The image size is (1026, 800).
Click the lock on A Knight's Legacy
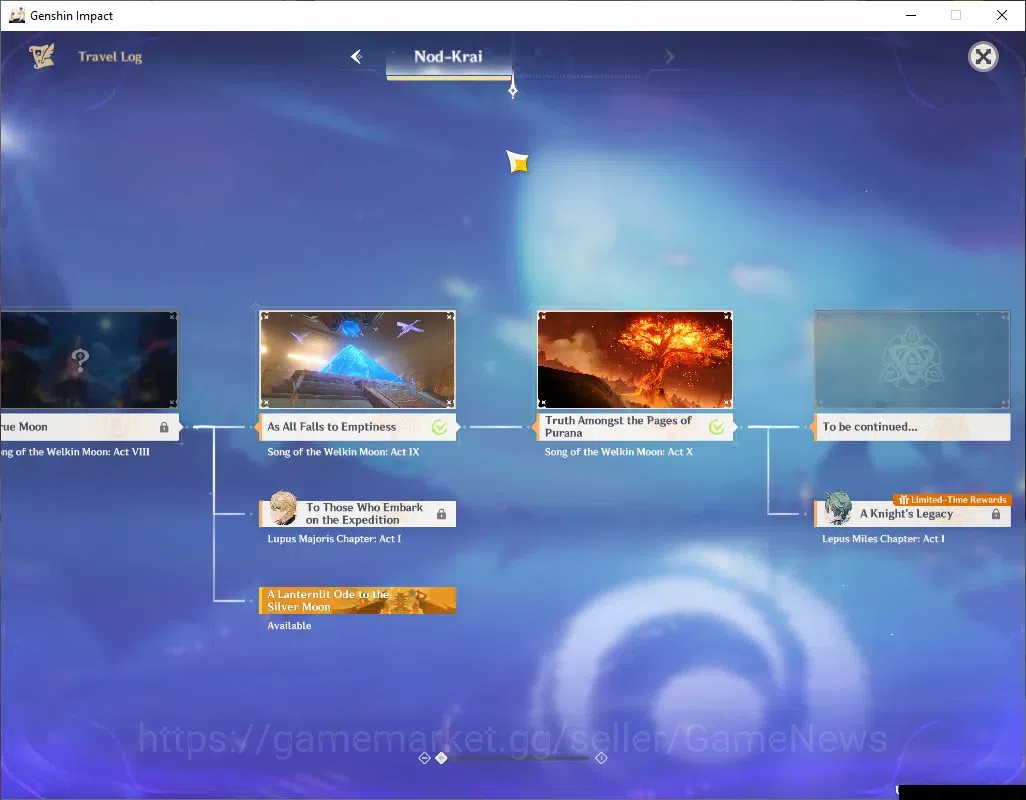pyautogui.click(x=996, y=514)
